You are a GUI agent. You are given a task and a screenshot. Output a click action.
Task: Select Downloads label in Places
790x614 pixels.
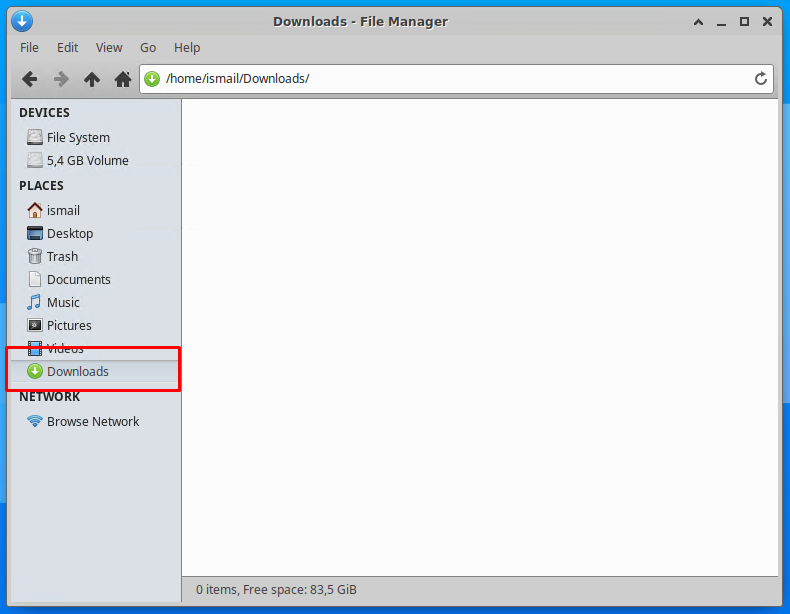coord(78,371)
